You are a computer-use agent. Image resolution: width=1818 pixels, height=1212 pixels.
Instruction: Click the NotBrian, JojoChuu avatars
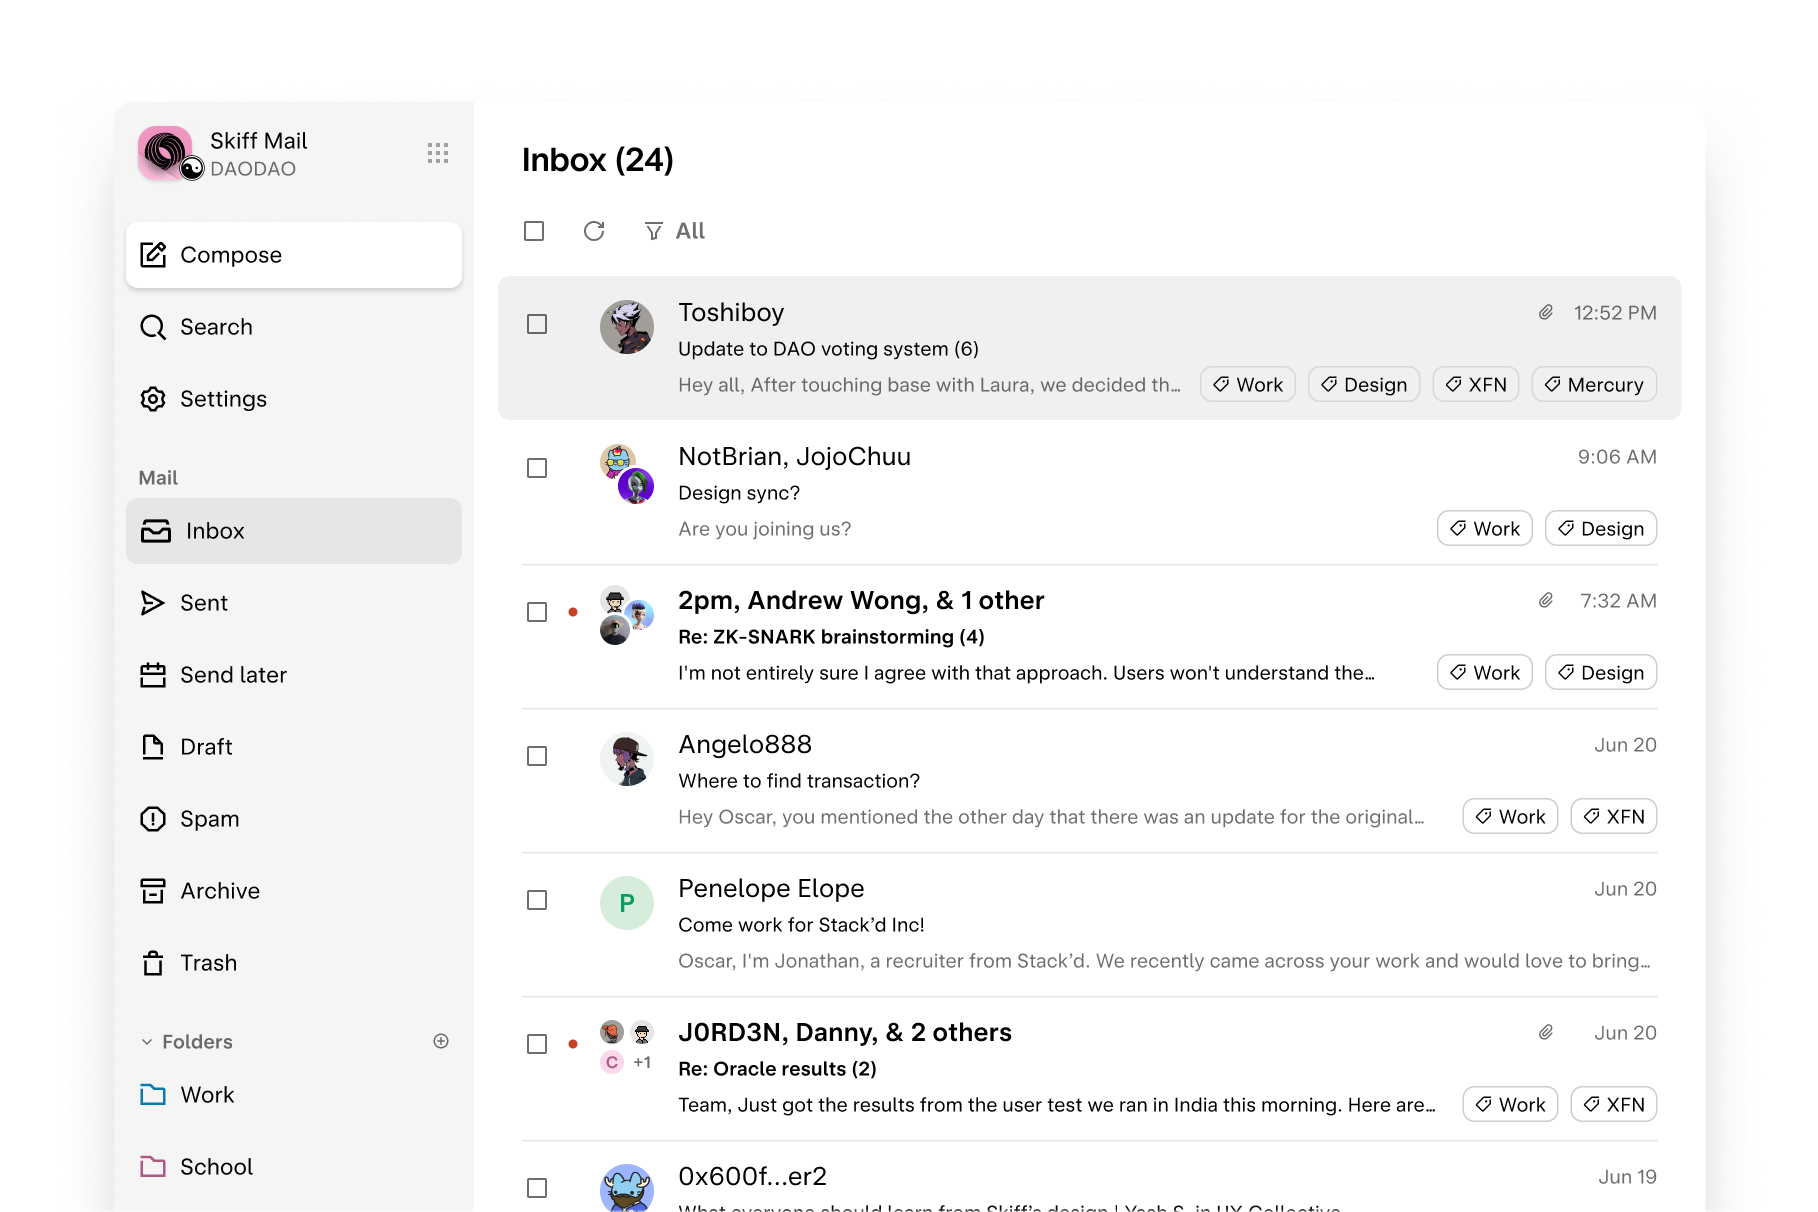627,474
